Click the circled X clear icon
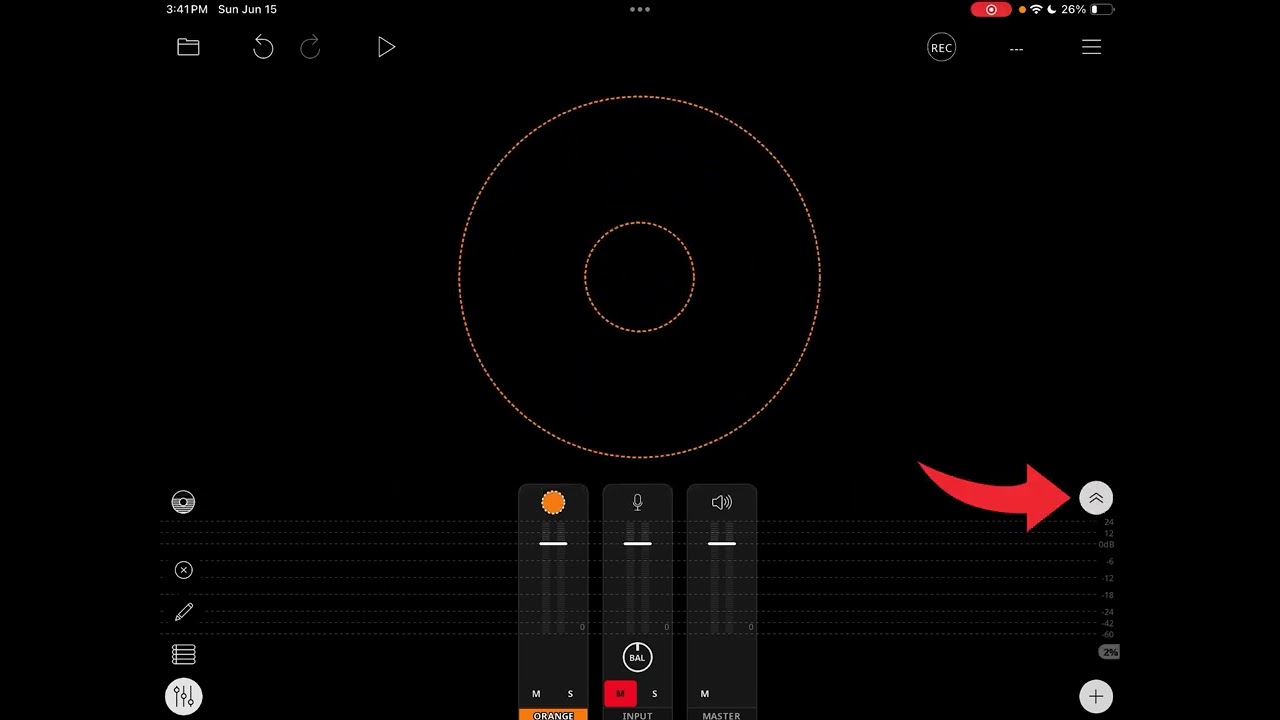The height and width of the screenshot is (720, 1280). click(x=183, y=570)
